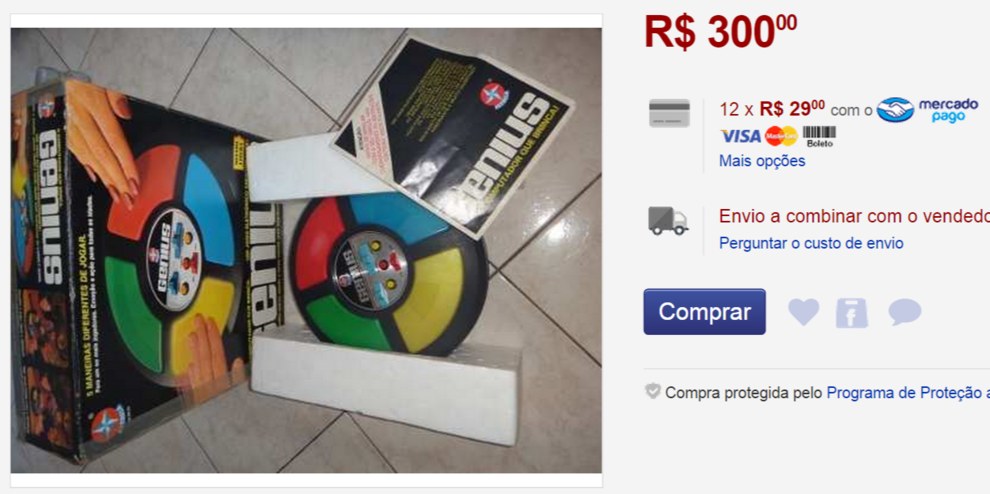Click the Genius instruction leaflet in photo
This screenshot has width=990, height=494.
point(453,133)
